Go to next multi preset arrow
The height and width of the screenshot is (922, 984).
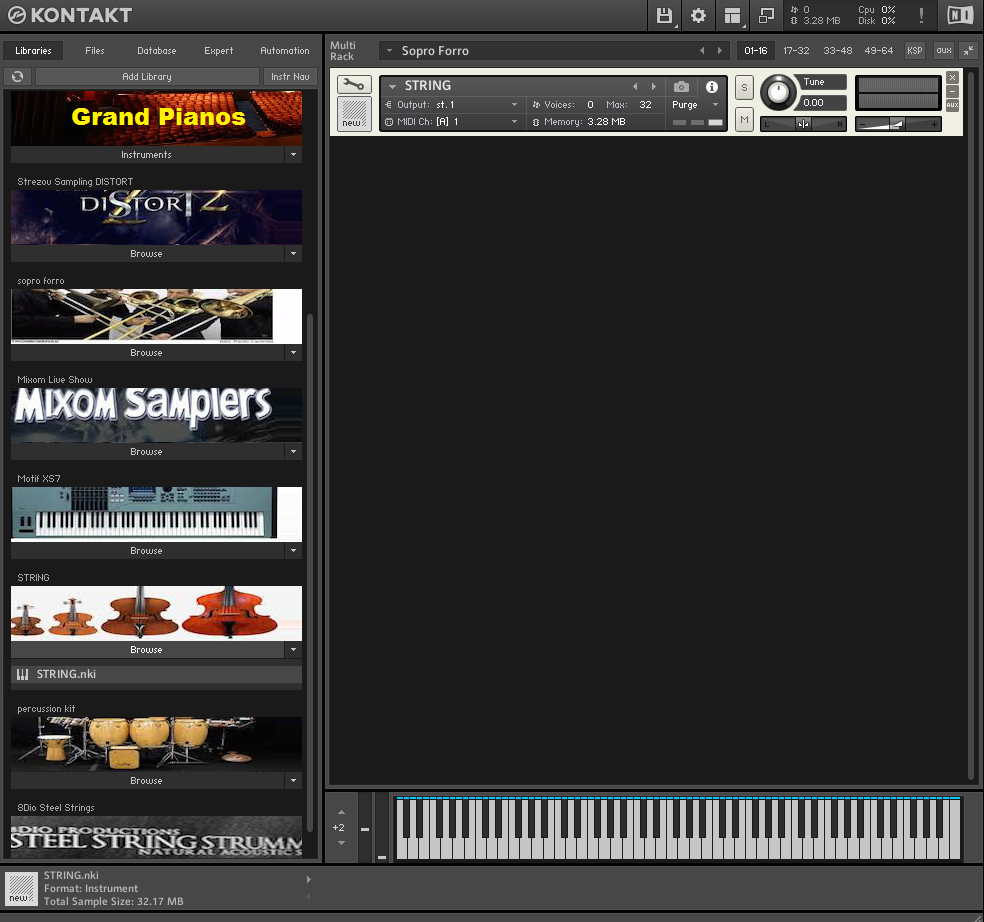point(720,51)
